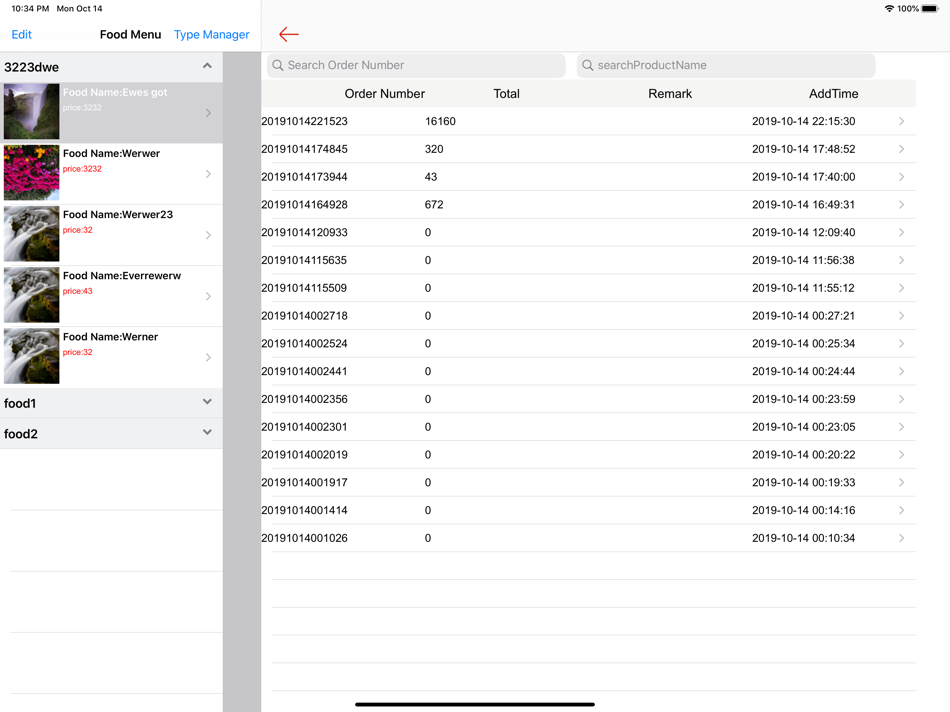Focus the Search Order Number field
Viewport: 950px width, 712px height.
416,65
